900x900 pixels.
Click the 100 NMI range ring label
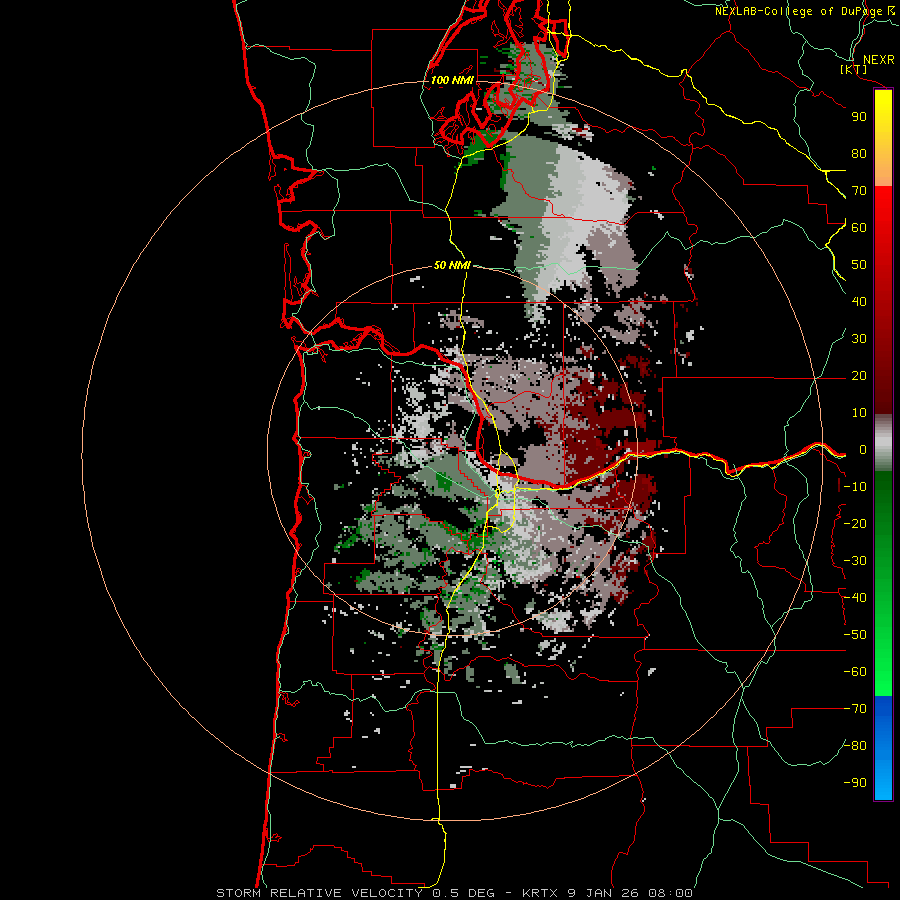pyautogui.click(x=452, y=80)
